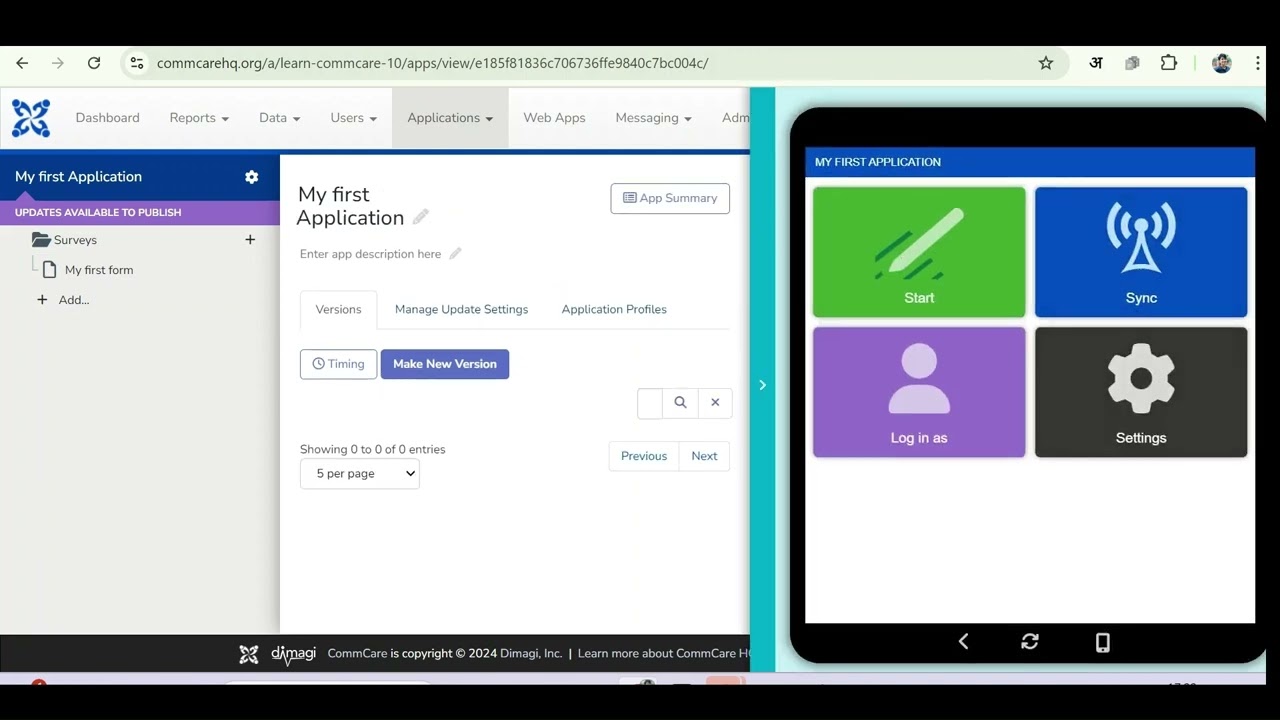Open the Data dropdown menu
1280x720 pixels.
(279, 118)
